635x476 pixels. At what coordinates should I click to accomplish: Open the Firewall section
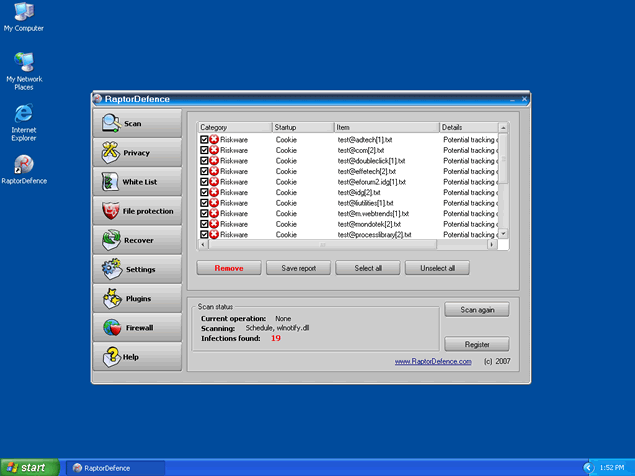pos(137,327)
